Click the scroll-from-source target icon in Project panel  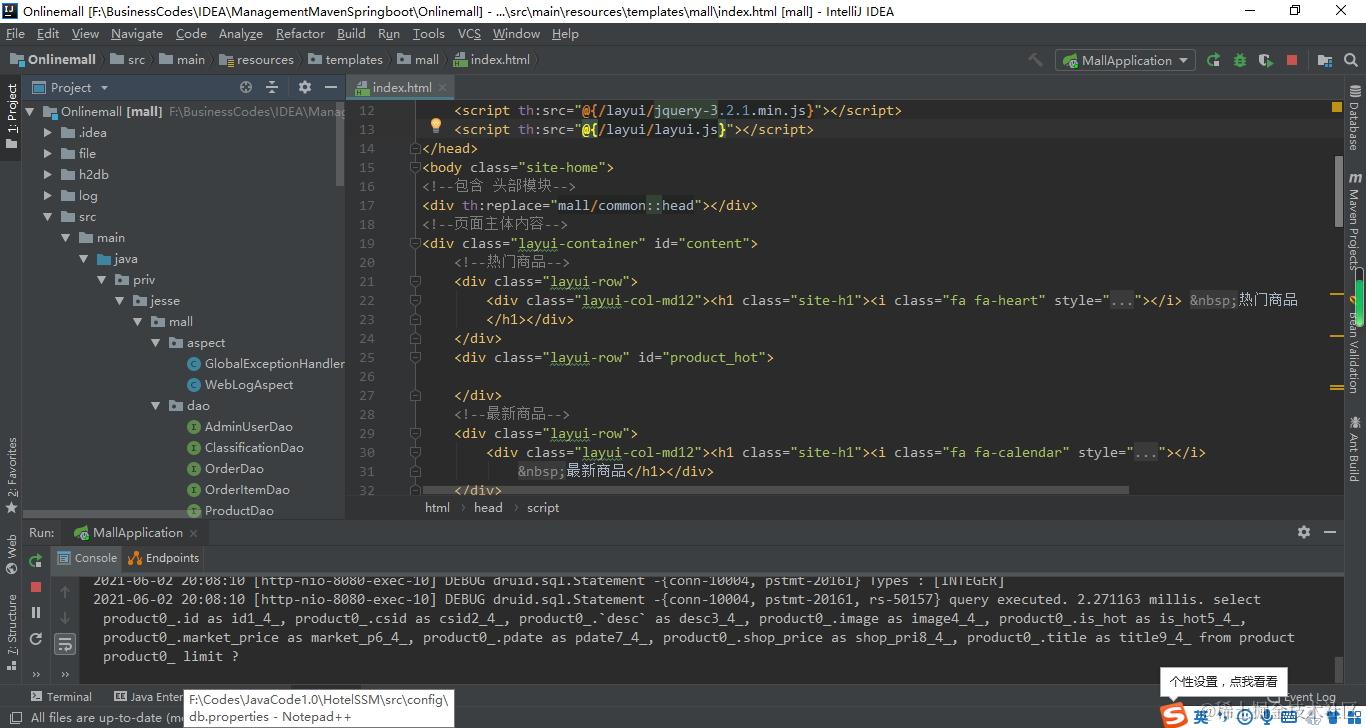tap(246, 87)
